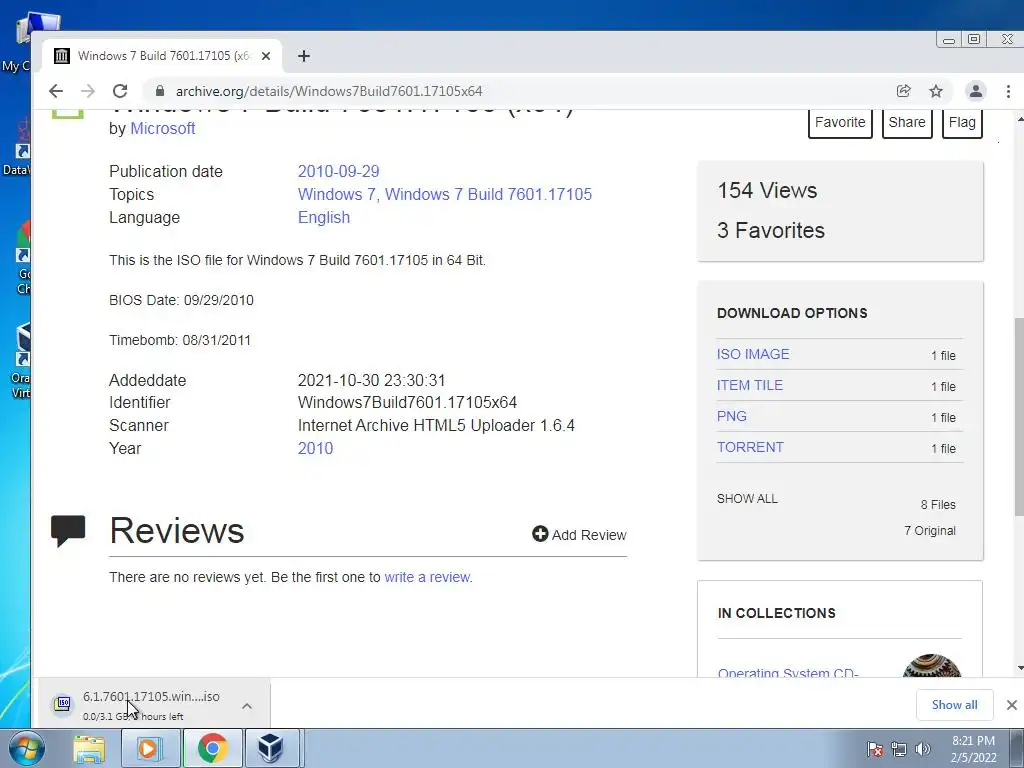Open the Microsoft author link
This screenshot has width=1024, height=768.
(x=163, y=129)
